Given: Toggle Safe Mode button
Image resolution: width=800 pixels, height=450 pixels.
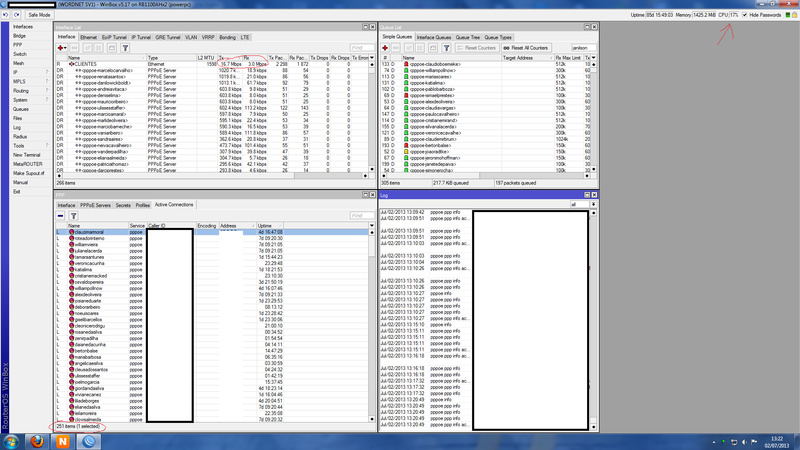Looking at the screenshot, I should tap(39, 15).
